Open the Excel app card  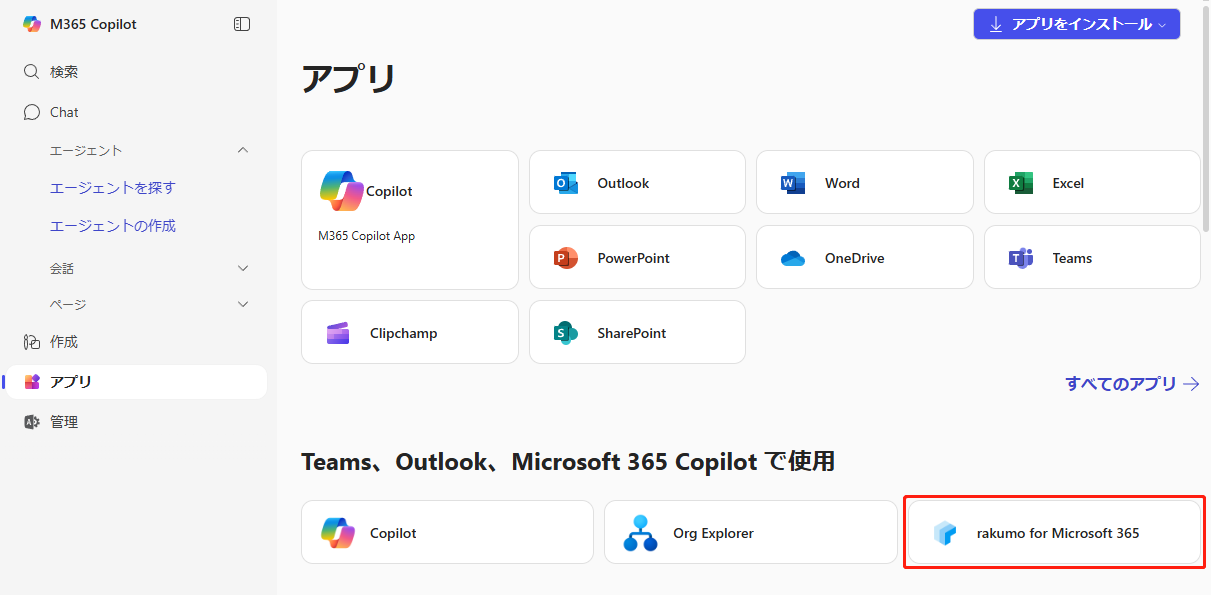(x=1092, y=182)
